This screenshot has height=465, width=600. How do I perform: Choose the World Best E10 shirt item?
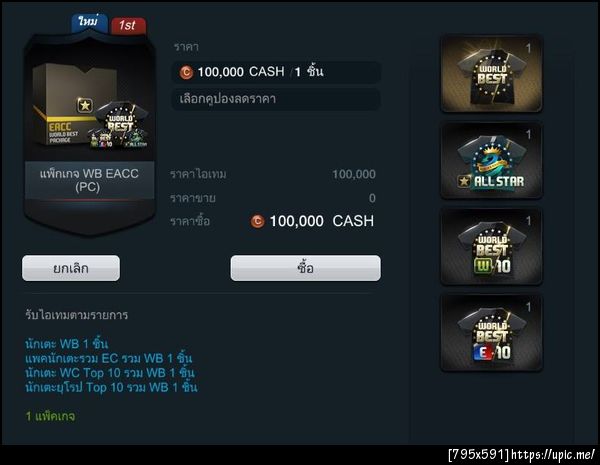pos(491,333)
